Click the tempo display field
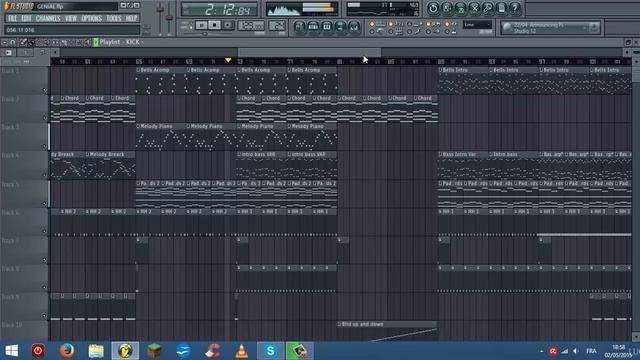This screenshot has height=360, width=640. pos(251,26)
